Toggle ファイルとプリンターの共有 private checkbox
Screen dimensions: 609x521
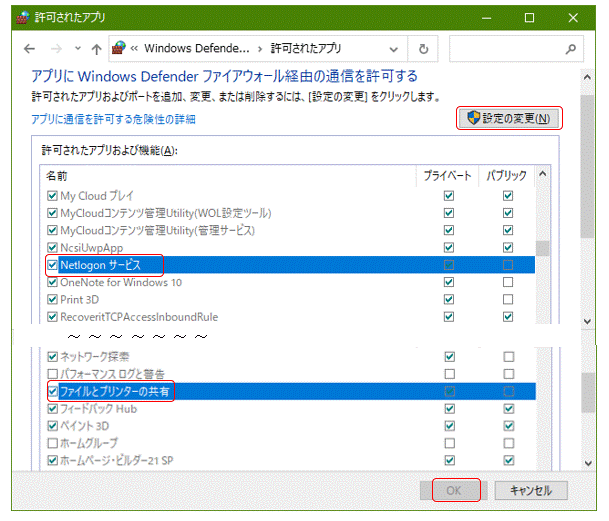(x=450, y=391)
